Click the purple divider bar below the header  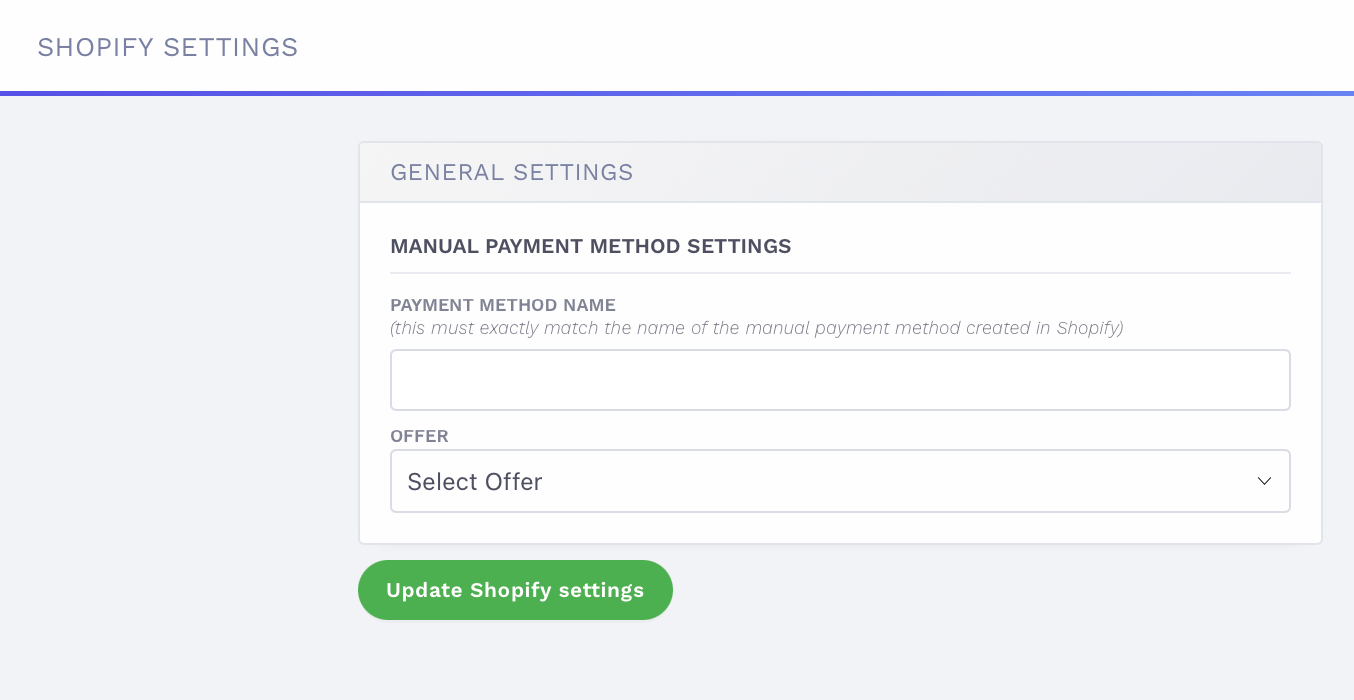tap(677, 93)
